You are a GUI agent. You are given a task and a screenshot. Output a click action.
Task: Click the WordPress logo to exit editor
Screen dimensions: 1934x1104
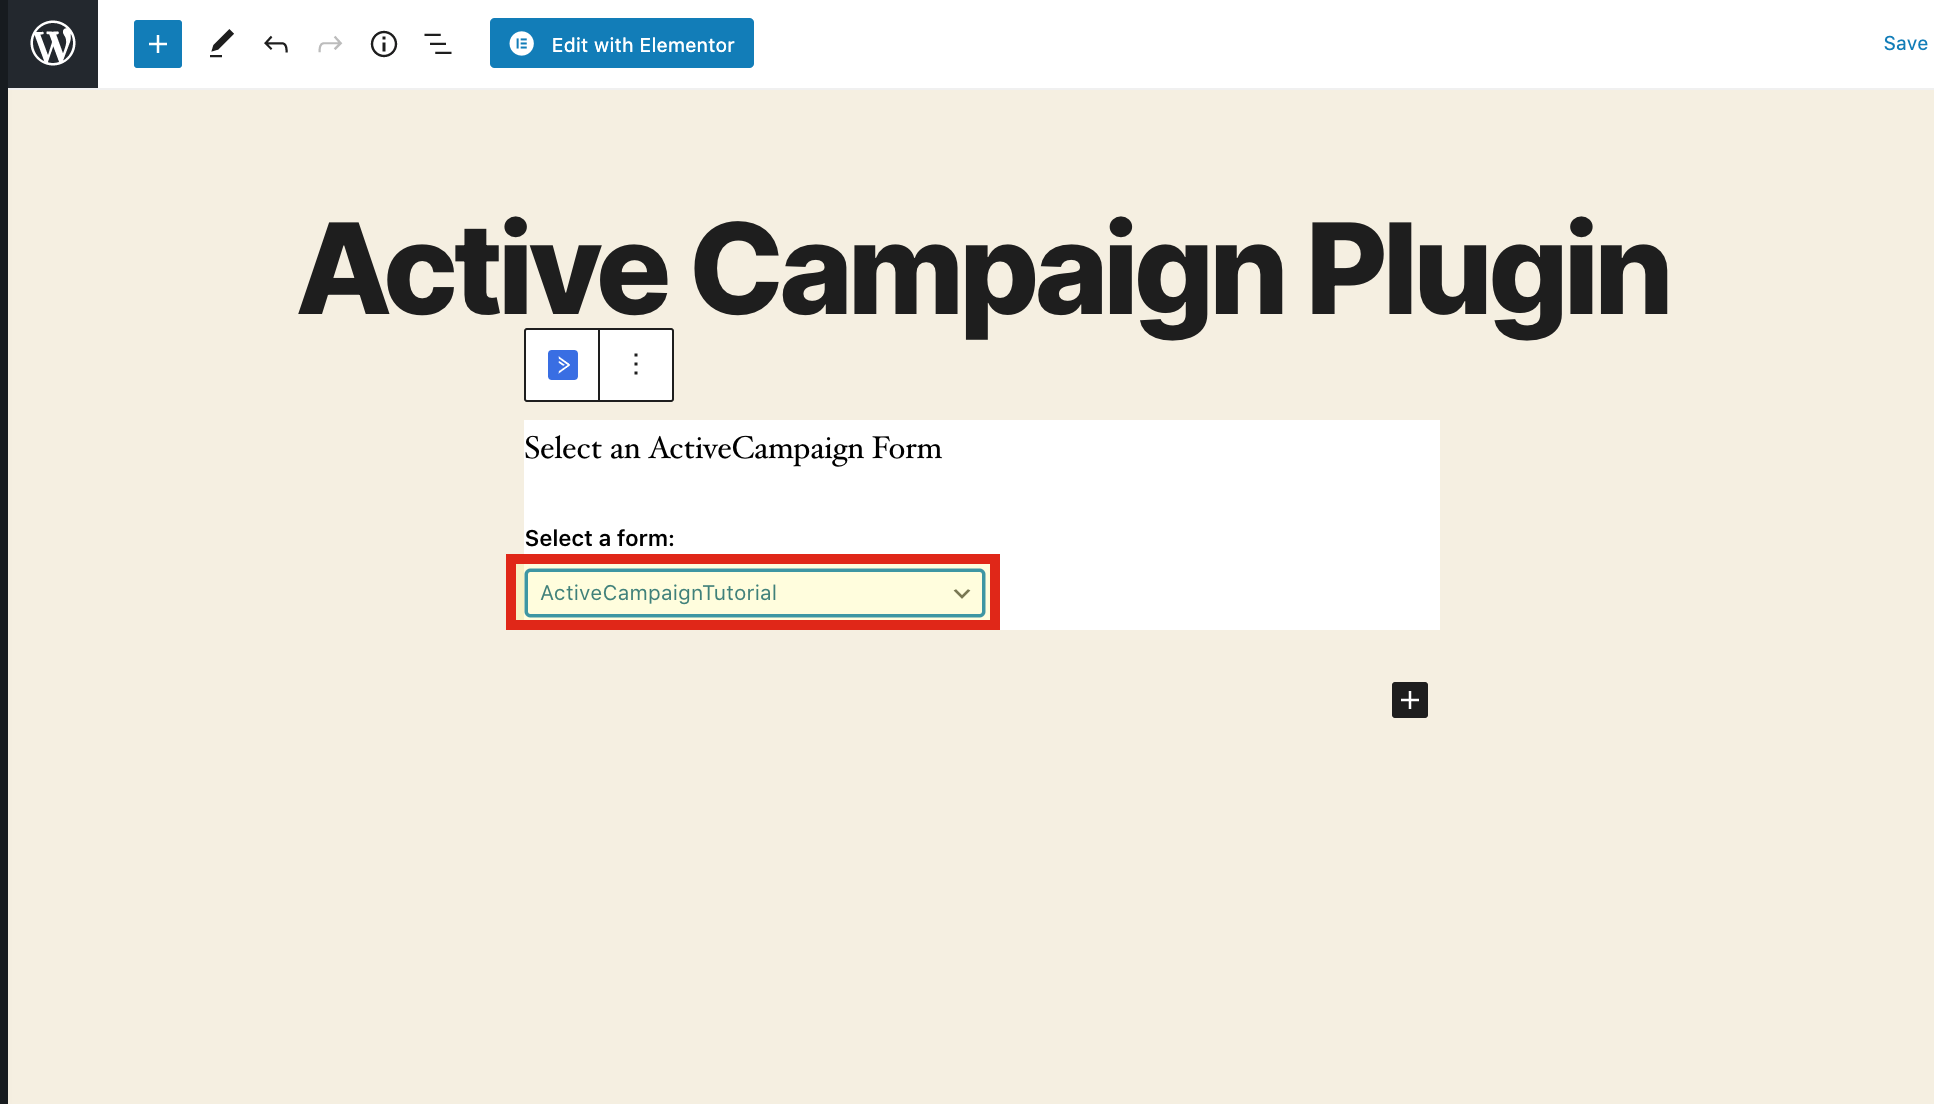click(53, 44)
